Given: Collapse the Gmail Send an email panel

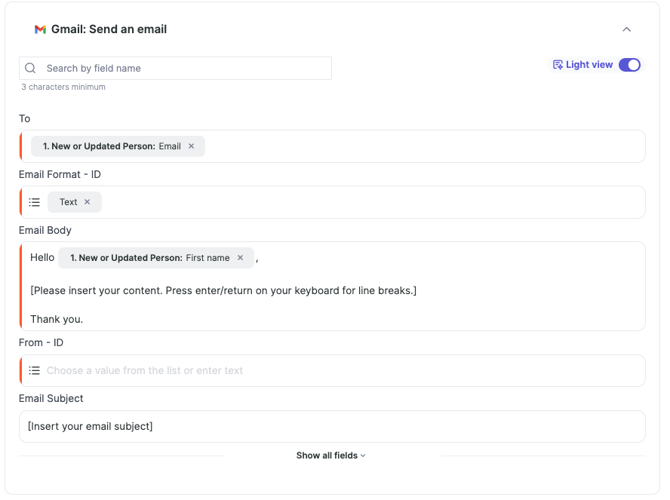Looking at the screenshot, I should click(x=627, y=30).
